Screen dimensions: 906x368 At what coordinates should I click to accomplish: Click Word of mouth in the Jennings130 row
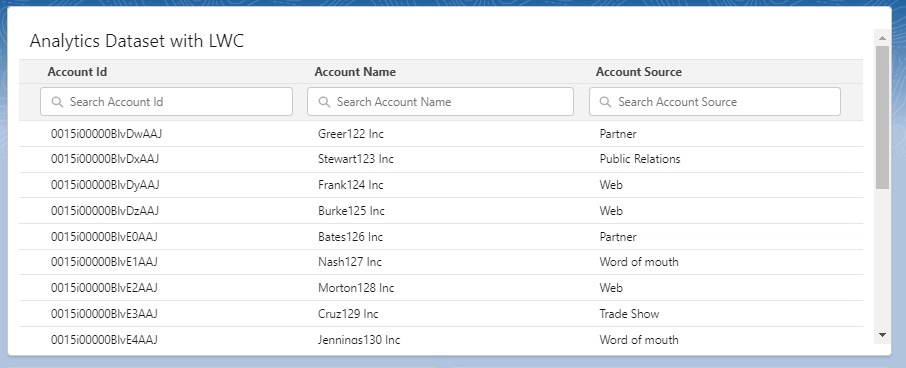pos(638,340)
